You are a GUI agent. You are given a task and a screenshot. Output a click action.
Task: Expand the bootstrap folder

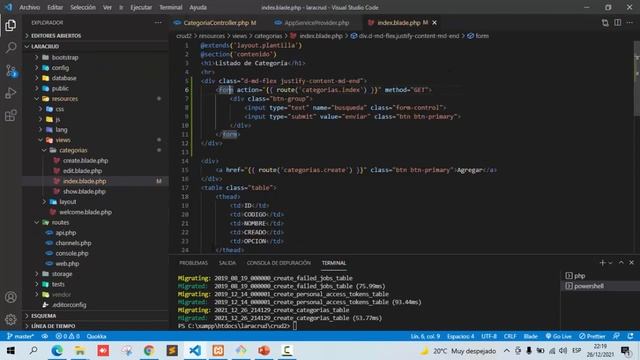point(64,58)
